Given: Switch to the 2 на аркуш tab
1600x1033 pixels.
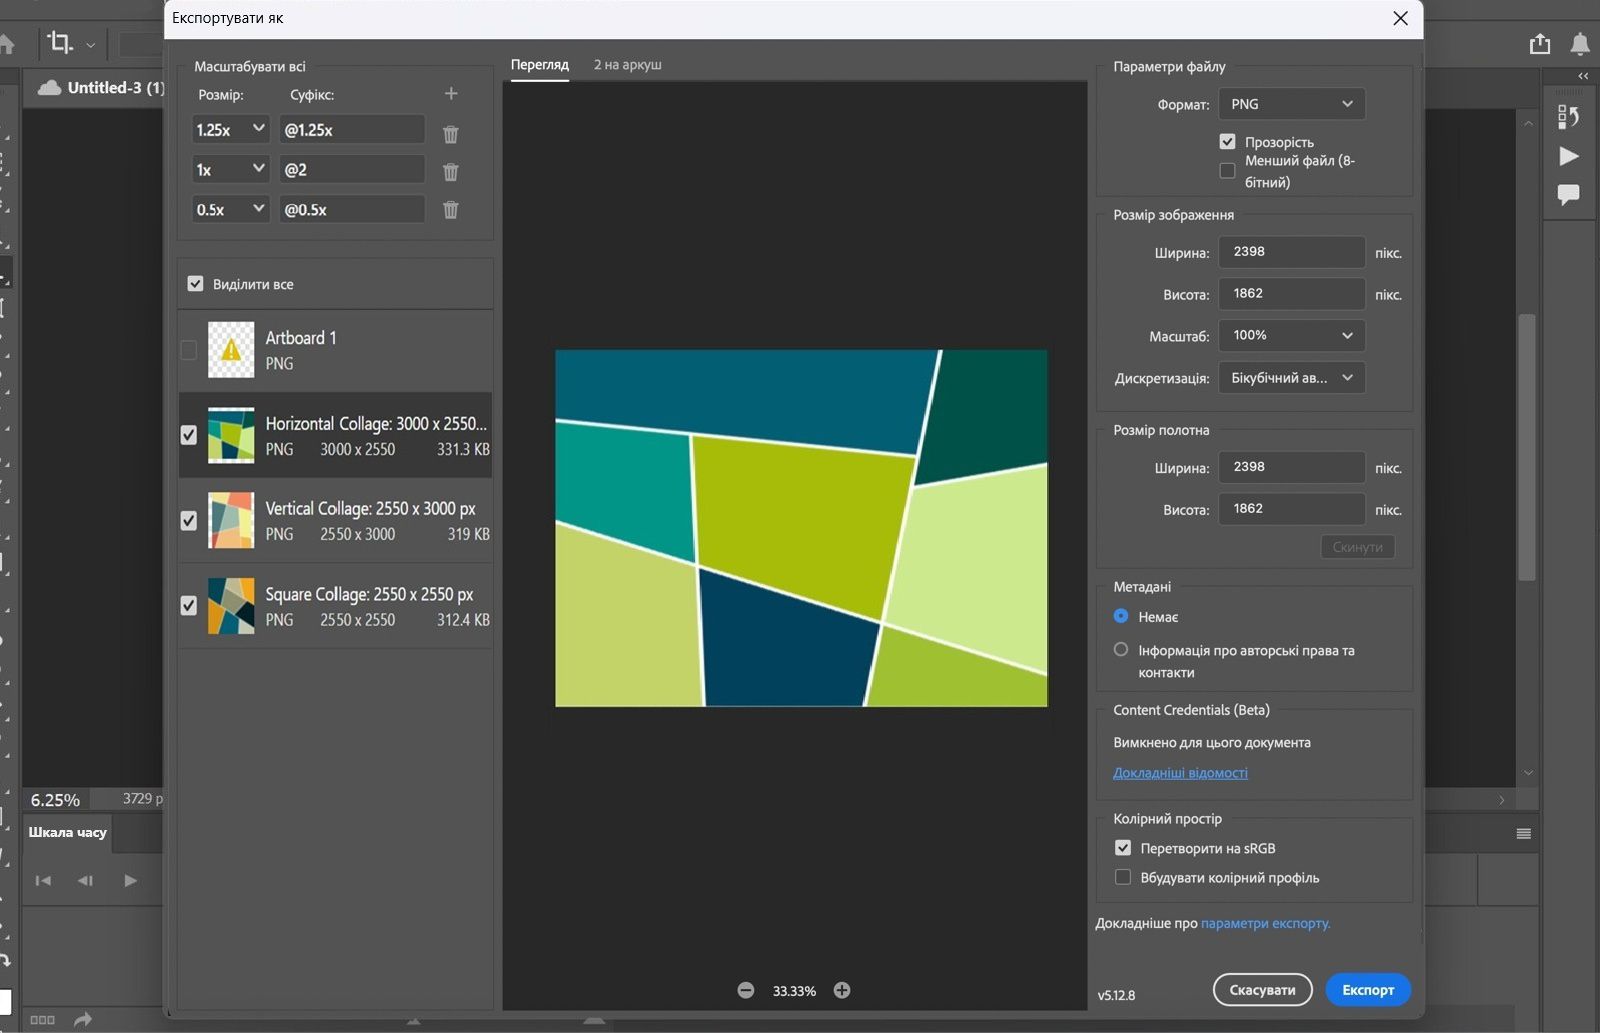Looking at the screenshot, I should click(x=627, y=65).
